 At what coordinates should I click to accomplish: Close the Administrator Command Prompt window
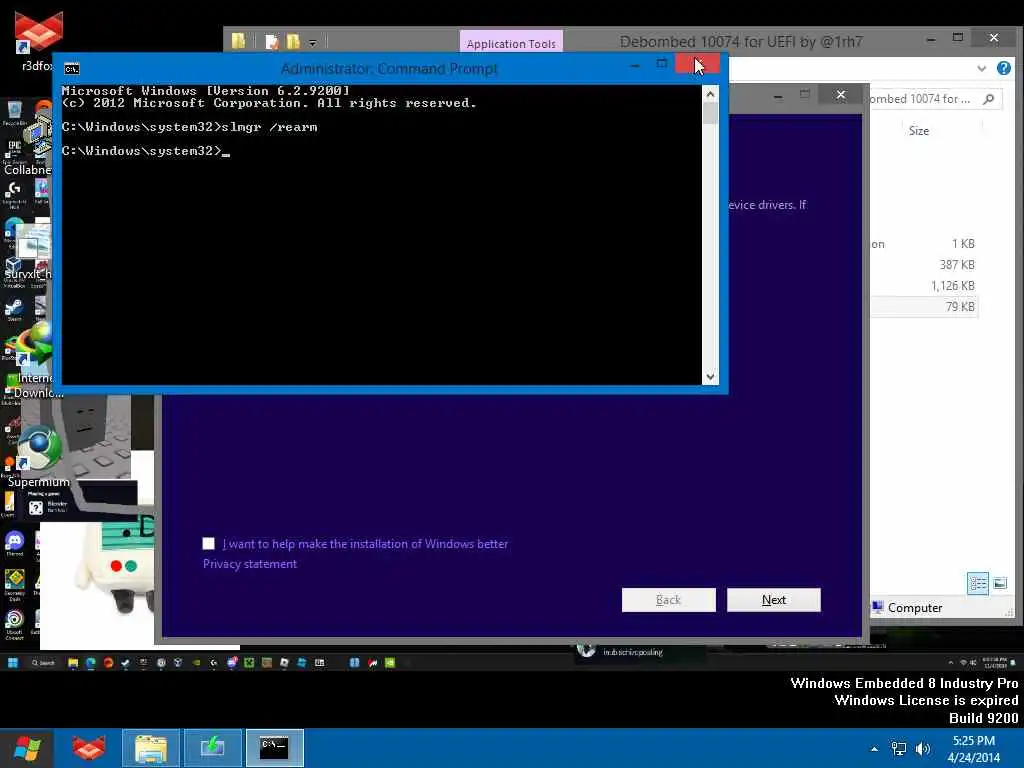(x=698, y=63)
